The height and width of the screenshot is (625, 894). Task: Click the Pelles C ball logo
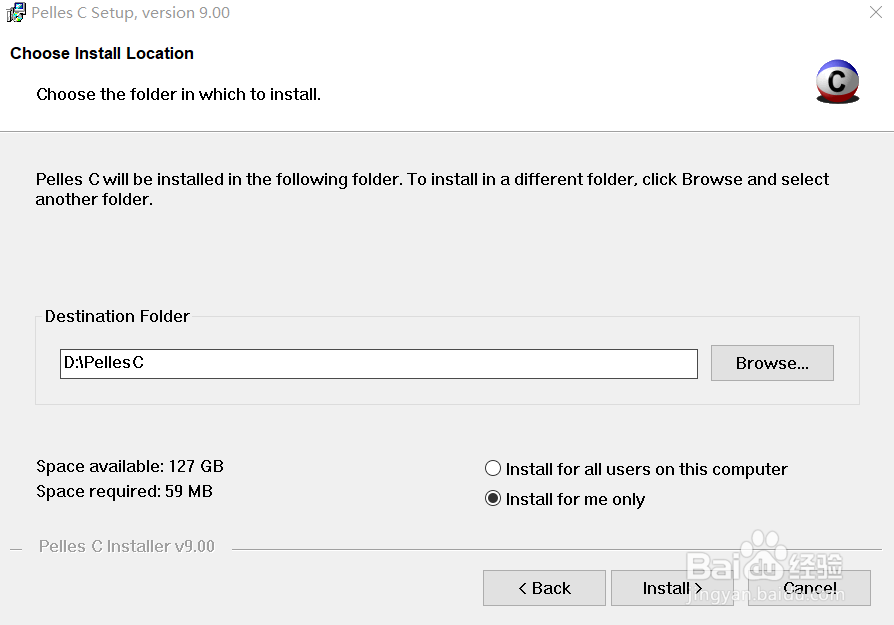[x=837, y=83]
